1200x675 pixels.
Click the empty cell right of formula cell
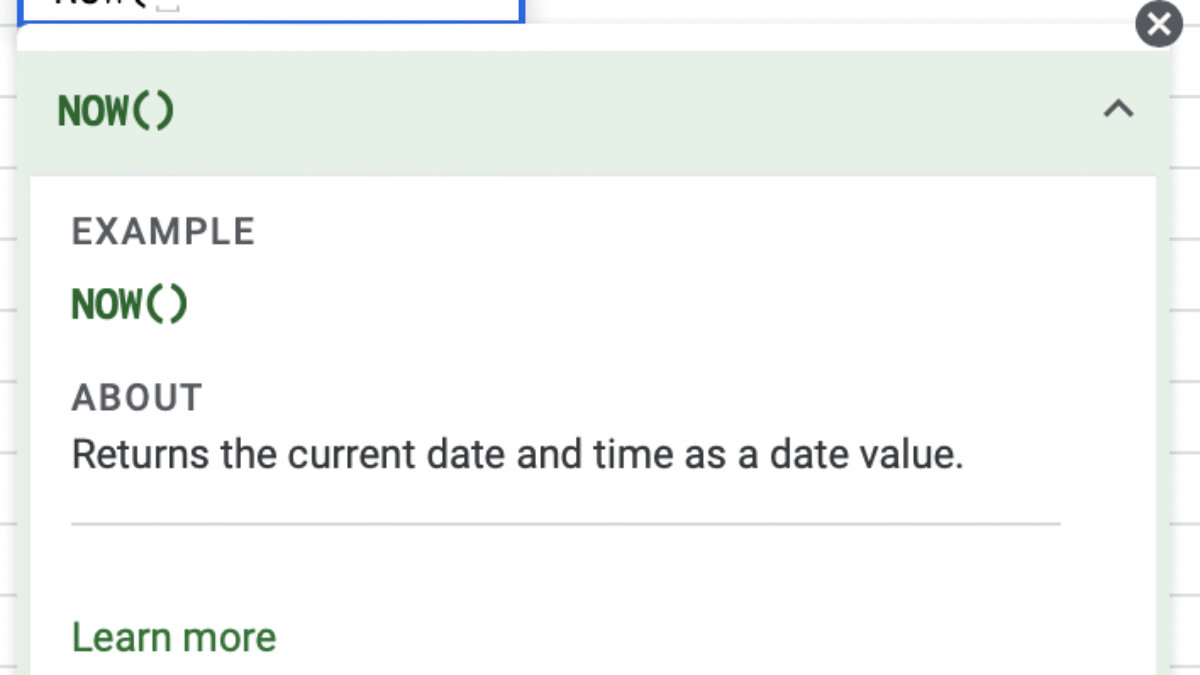tap(800, 8)
